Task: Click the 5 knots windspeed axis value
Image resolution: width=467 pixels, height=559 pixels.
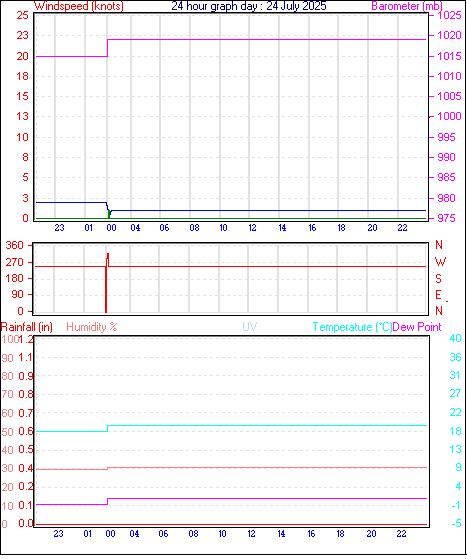Action: pyautogui.click(x=25, y=177)
